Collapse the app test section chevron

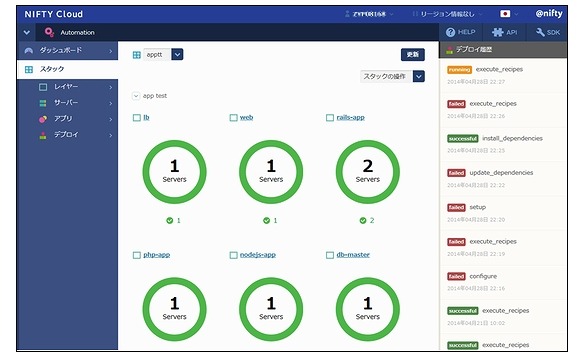[x=136, y=96]
